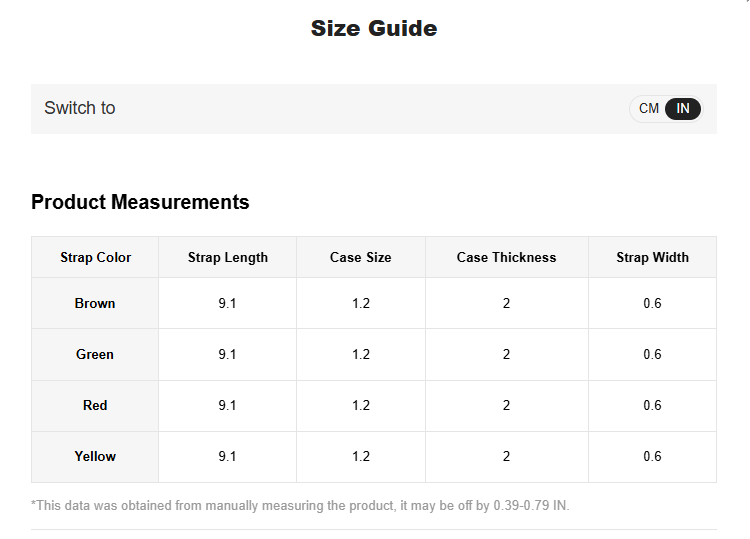Click the Green case size value 1.2
This screenshot has width=750, height=539.
point(361,354)
